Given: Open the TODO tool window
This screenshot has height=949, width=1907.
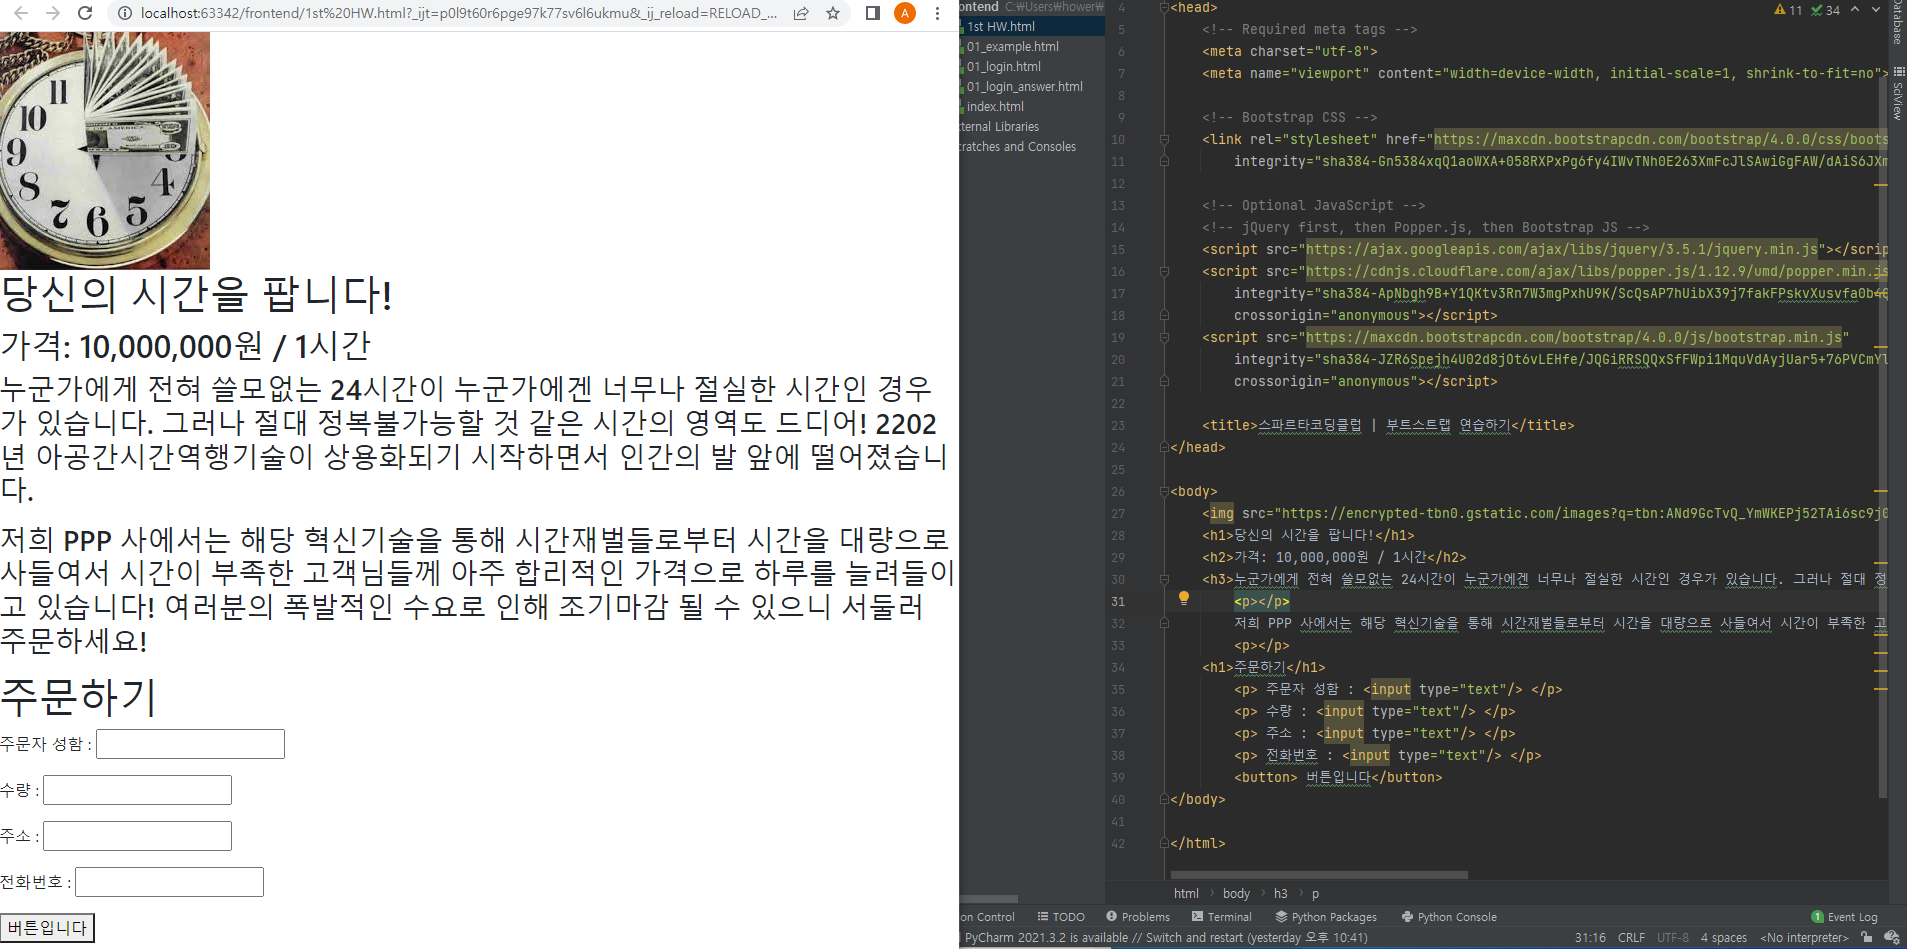Looking at the screenshot, I should click(1061, 917).
